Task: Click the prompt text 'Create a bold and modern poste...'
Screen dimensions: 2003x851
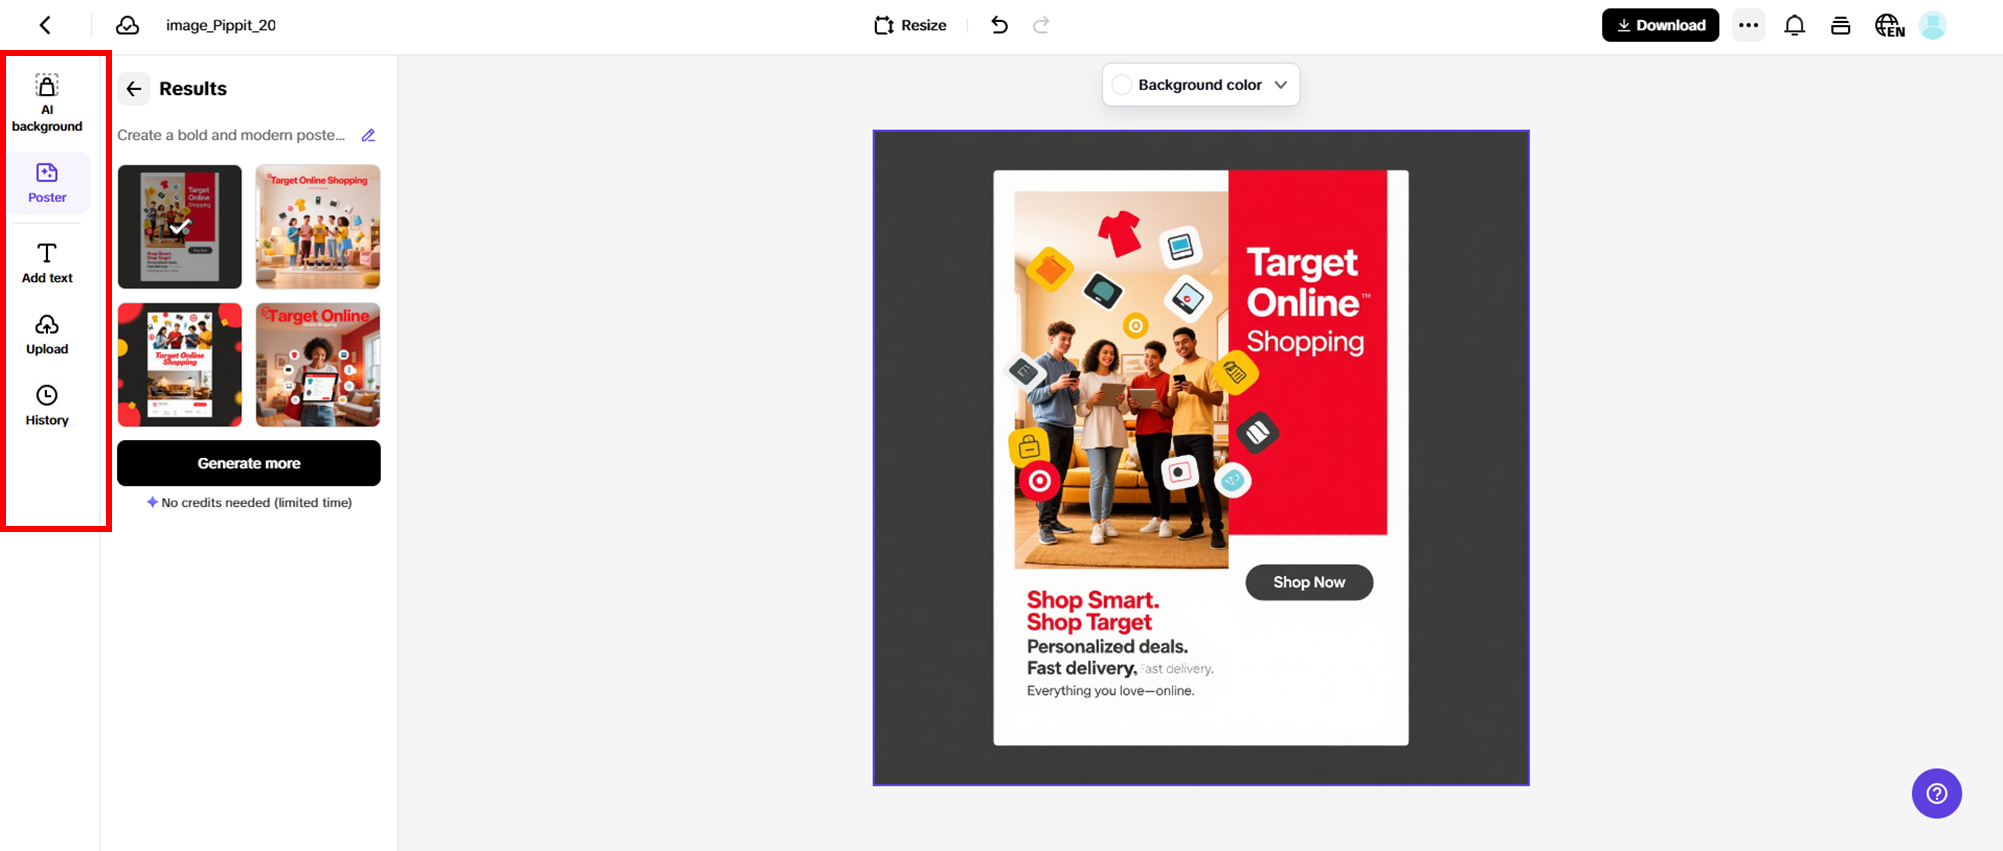Action: 231,135
